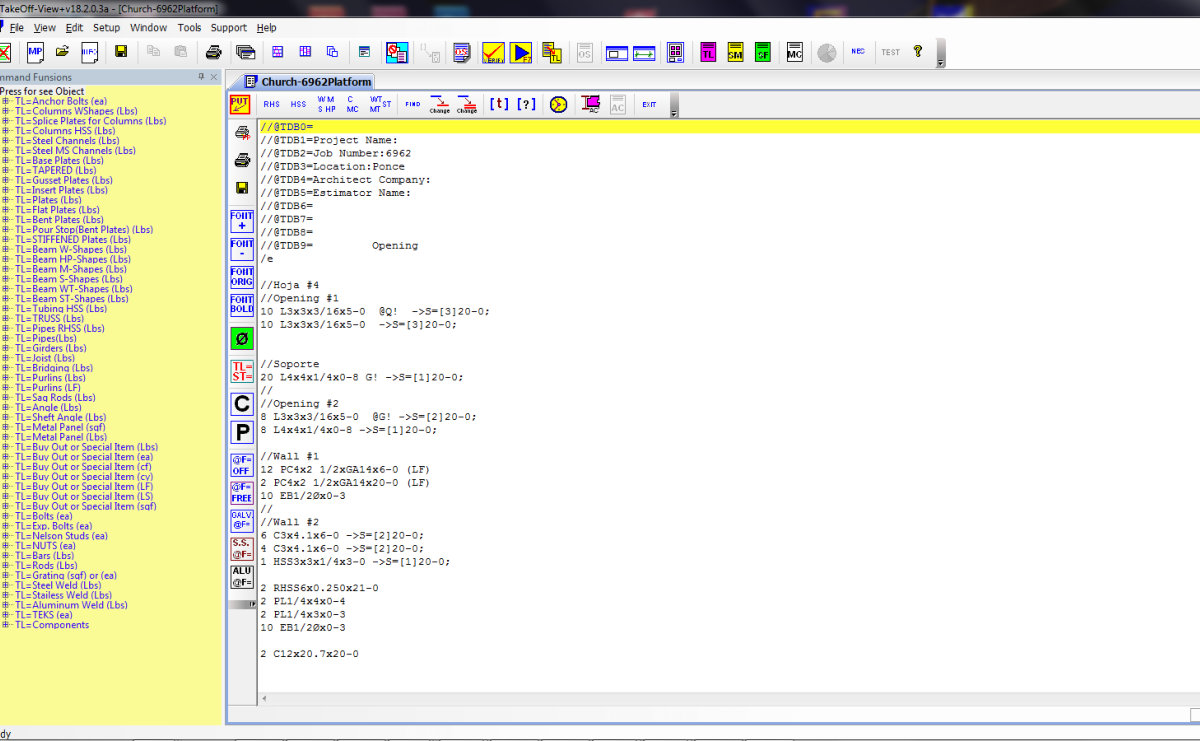Click the floppy disk save icon in top toolbar
Screen dimensions: 1200x741
pos(121,52)
